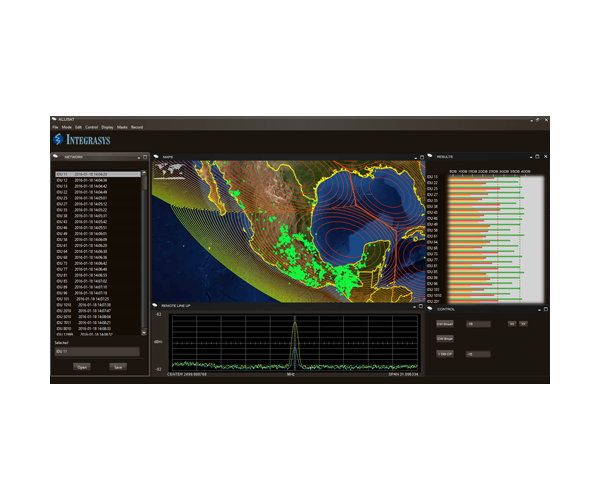Maximize the MAPS panel

coord(422,157)
